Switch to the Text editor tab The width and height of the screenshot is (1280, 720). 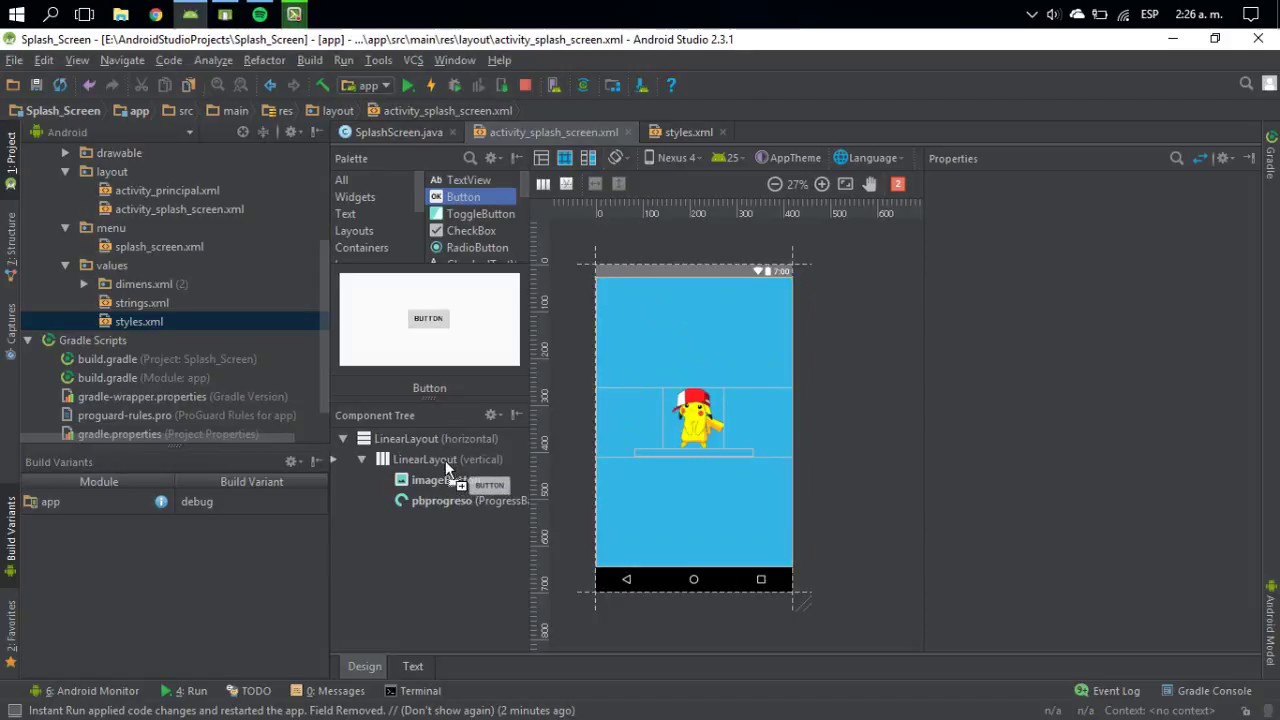point(413,666)
